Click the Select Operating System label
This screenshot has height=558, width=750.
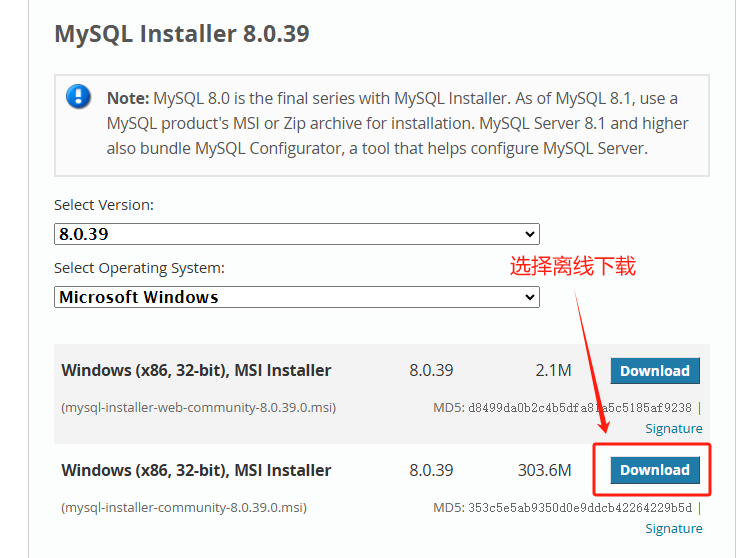coord(139,268)
